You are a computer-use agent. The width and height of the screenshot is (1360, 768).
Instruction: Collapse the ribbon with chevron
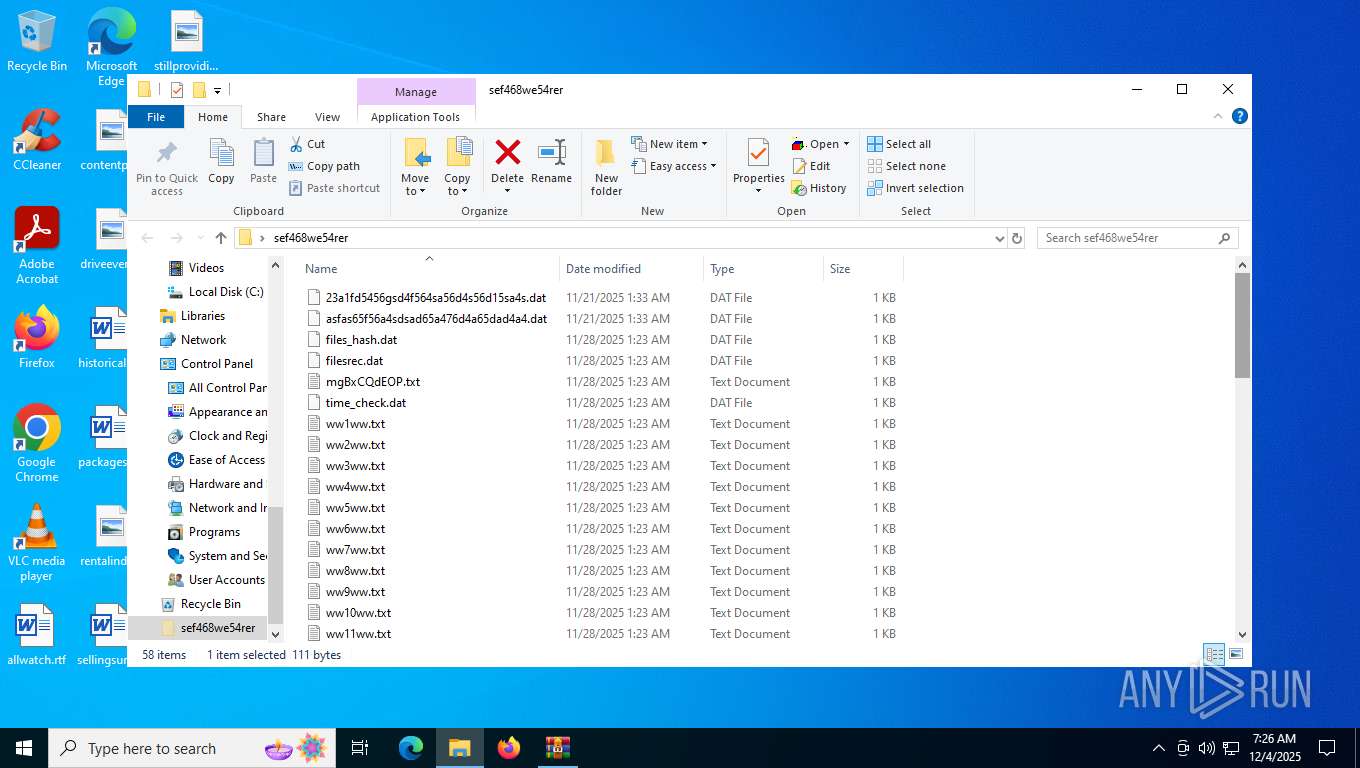(1219, 116)
